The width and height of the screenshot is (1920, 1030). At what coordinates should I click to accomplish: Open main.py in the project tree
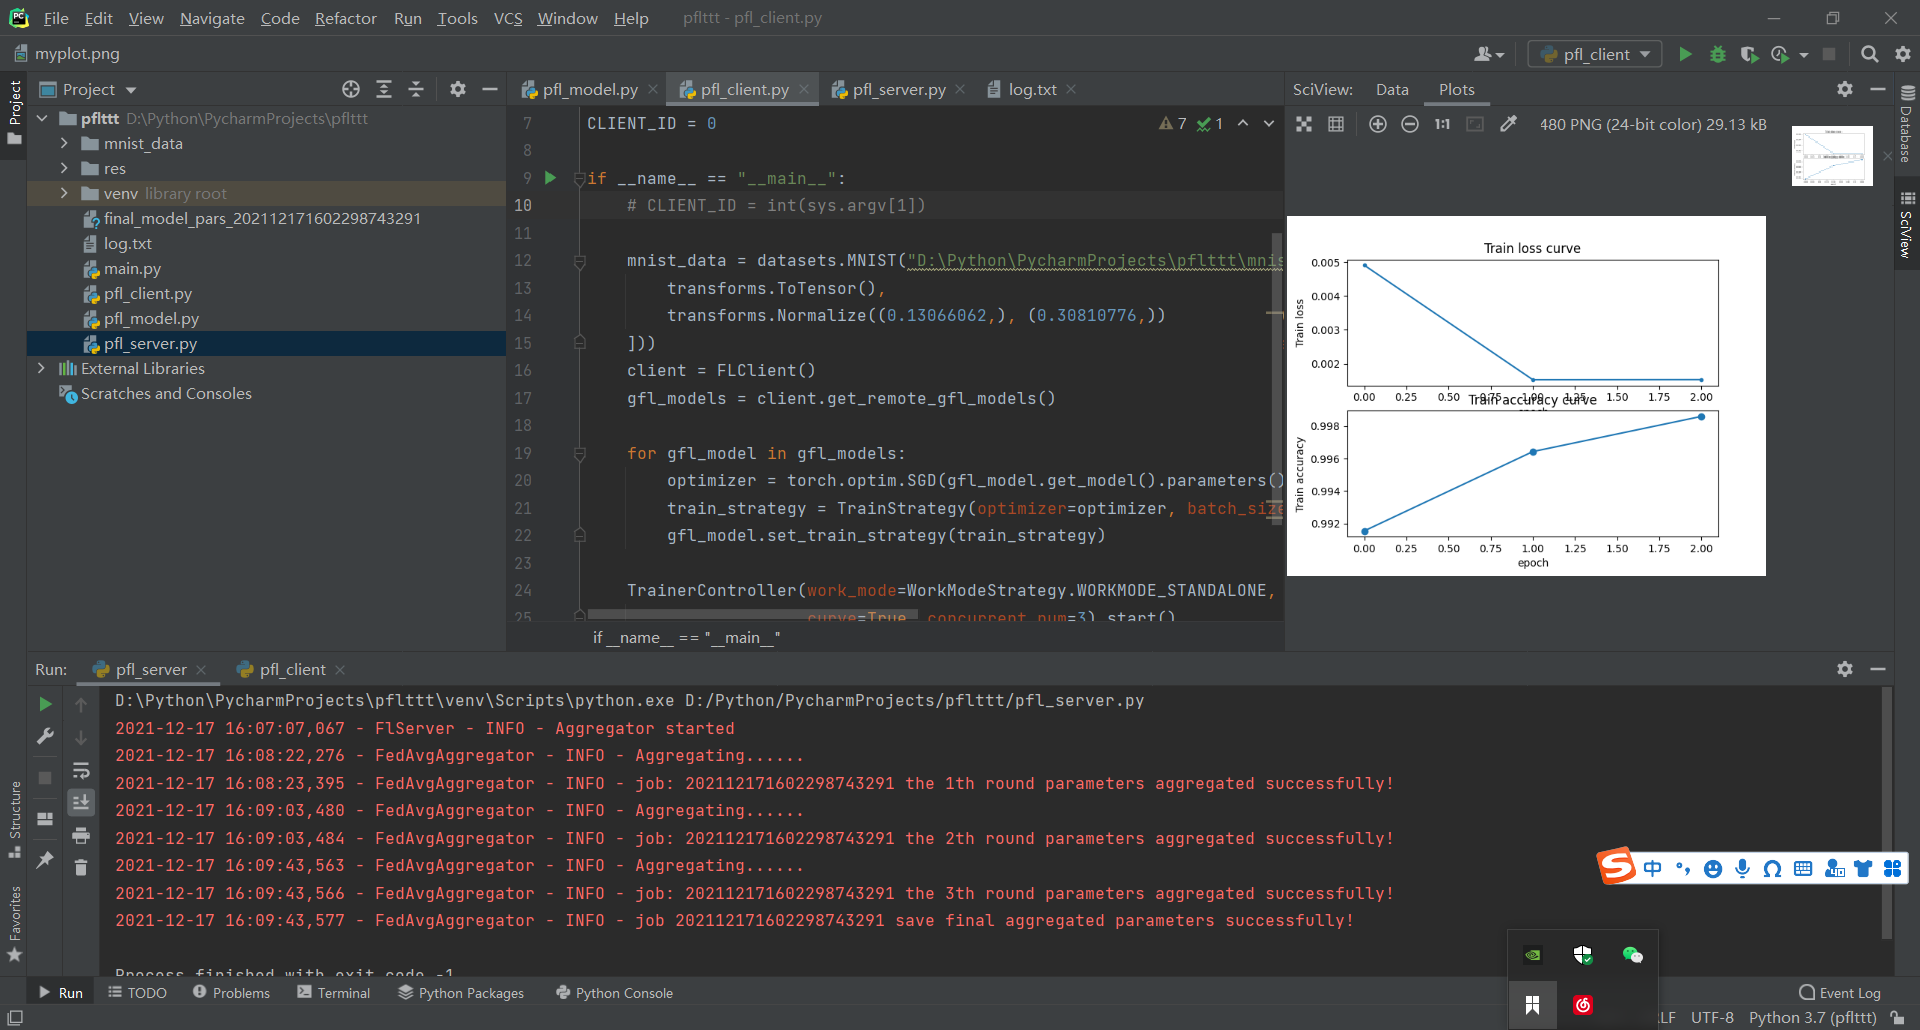tap(132, 268)
